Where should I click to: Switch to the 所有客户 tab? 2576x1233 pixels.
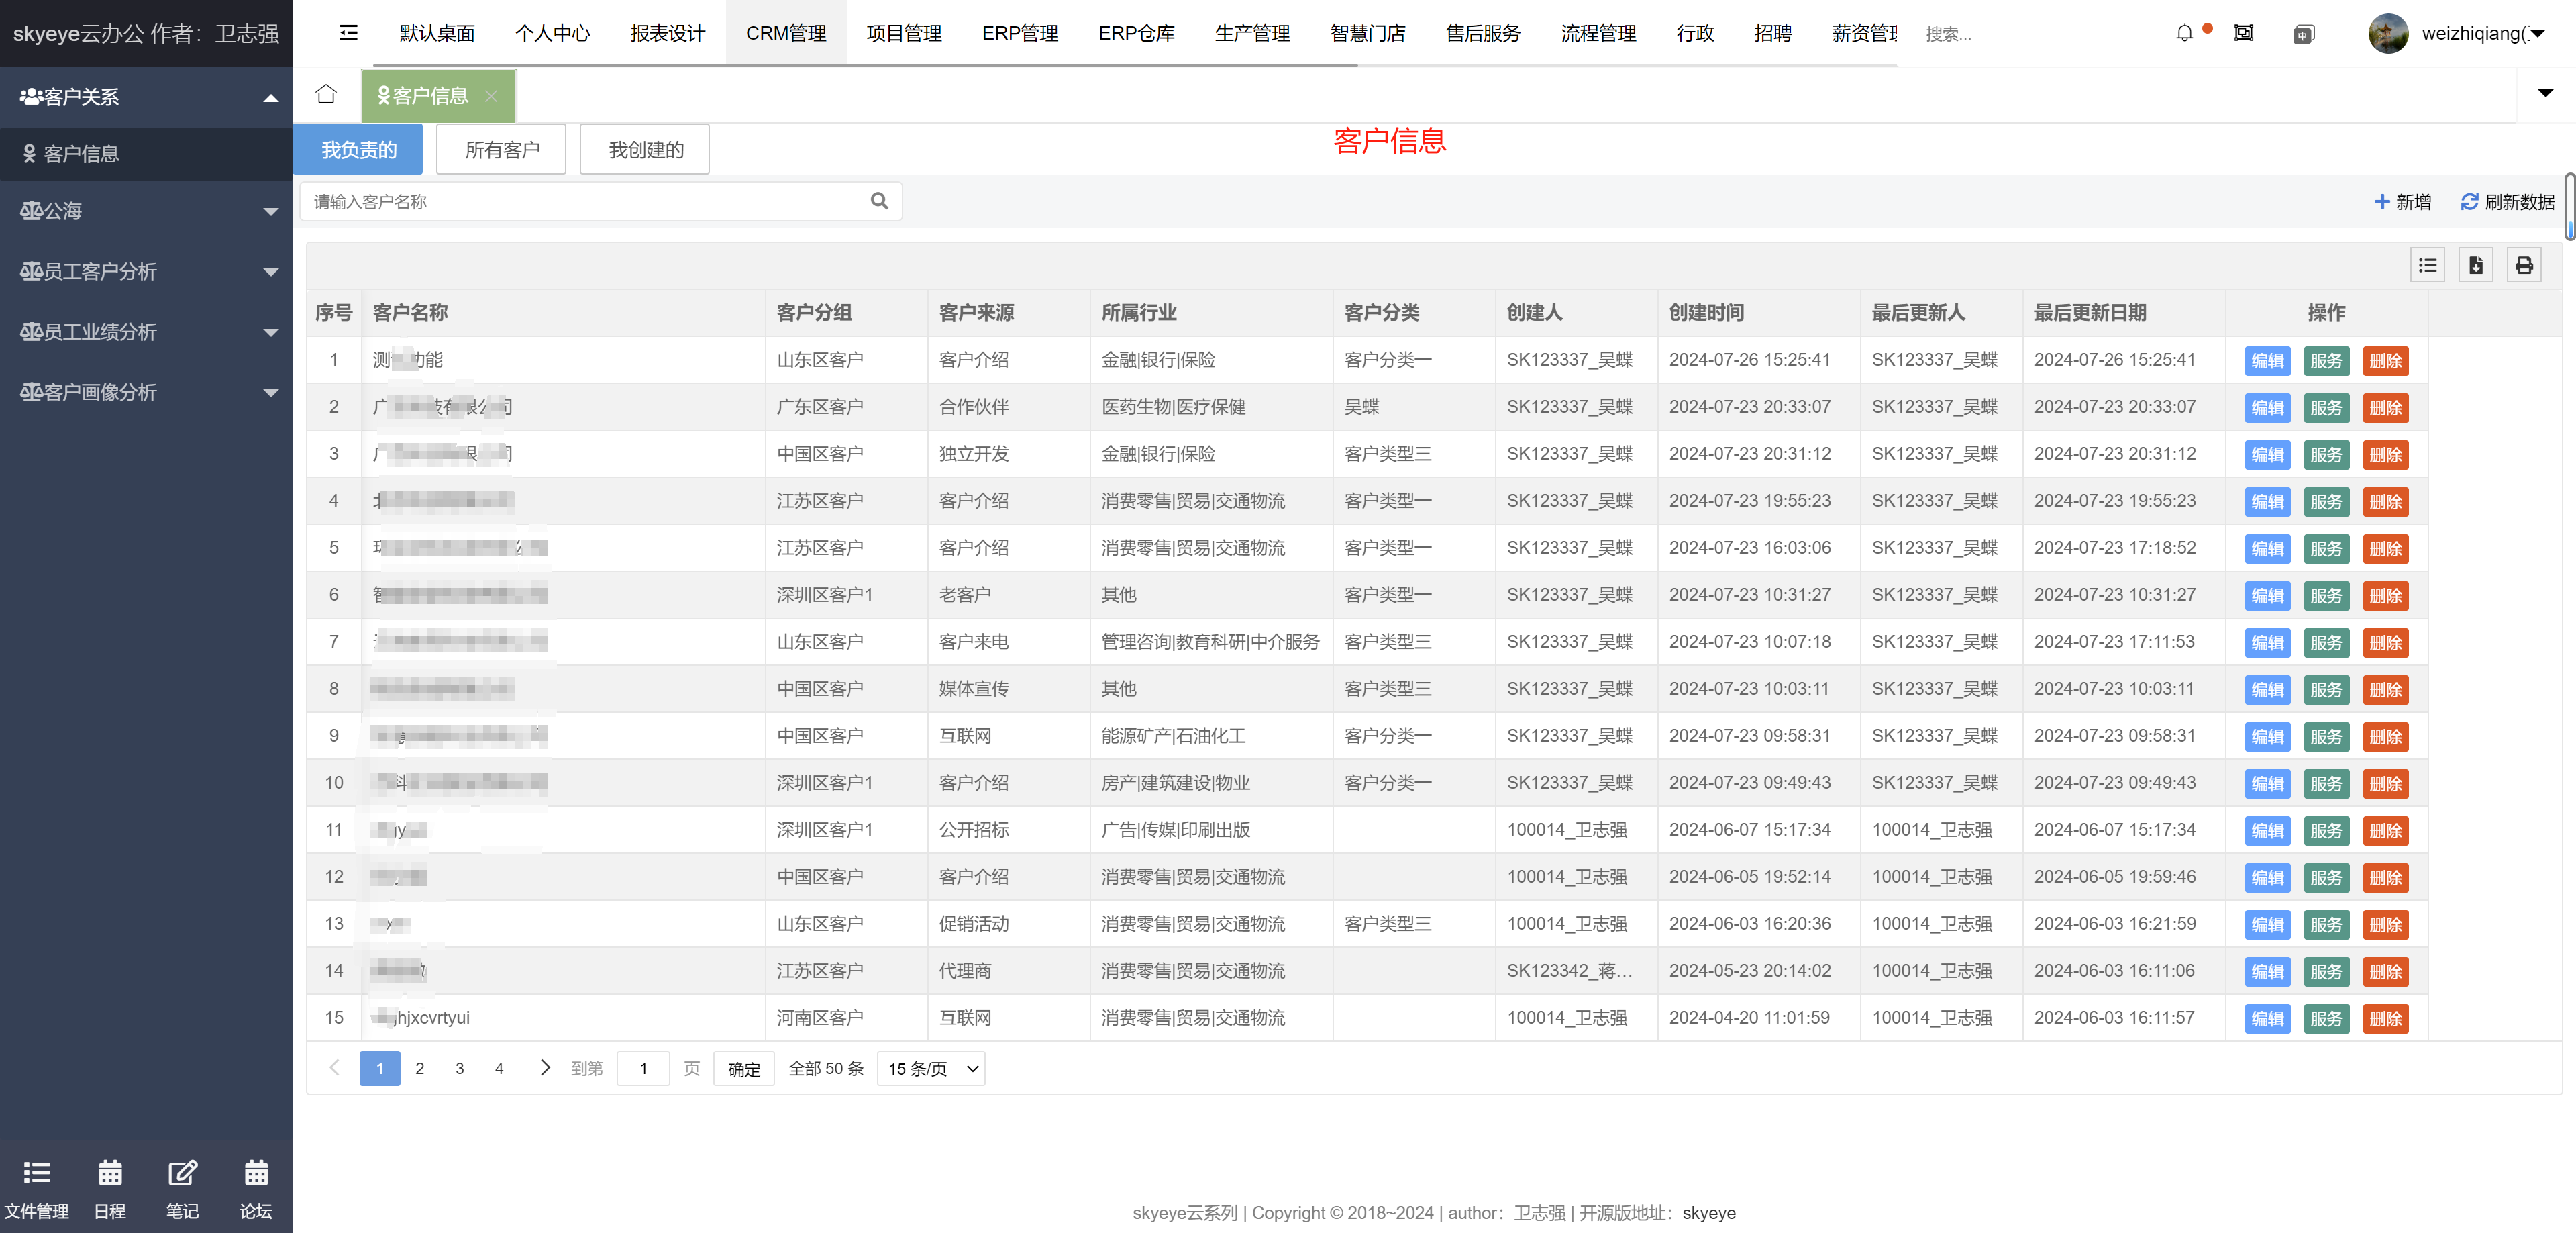(x=502, y=150)
